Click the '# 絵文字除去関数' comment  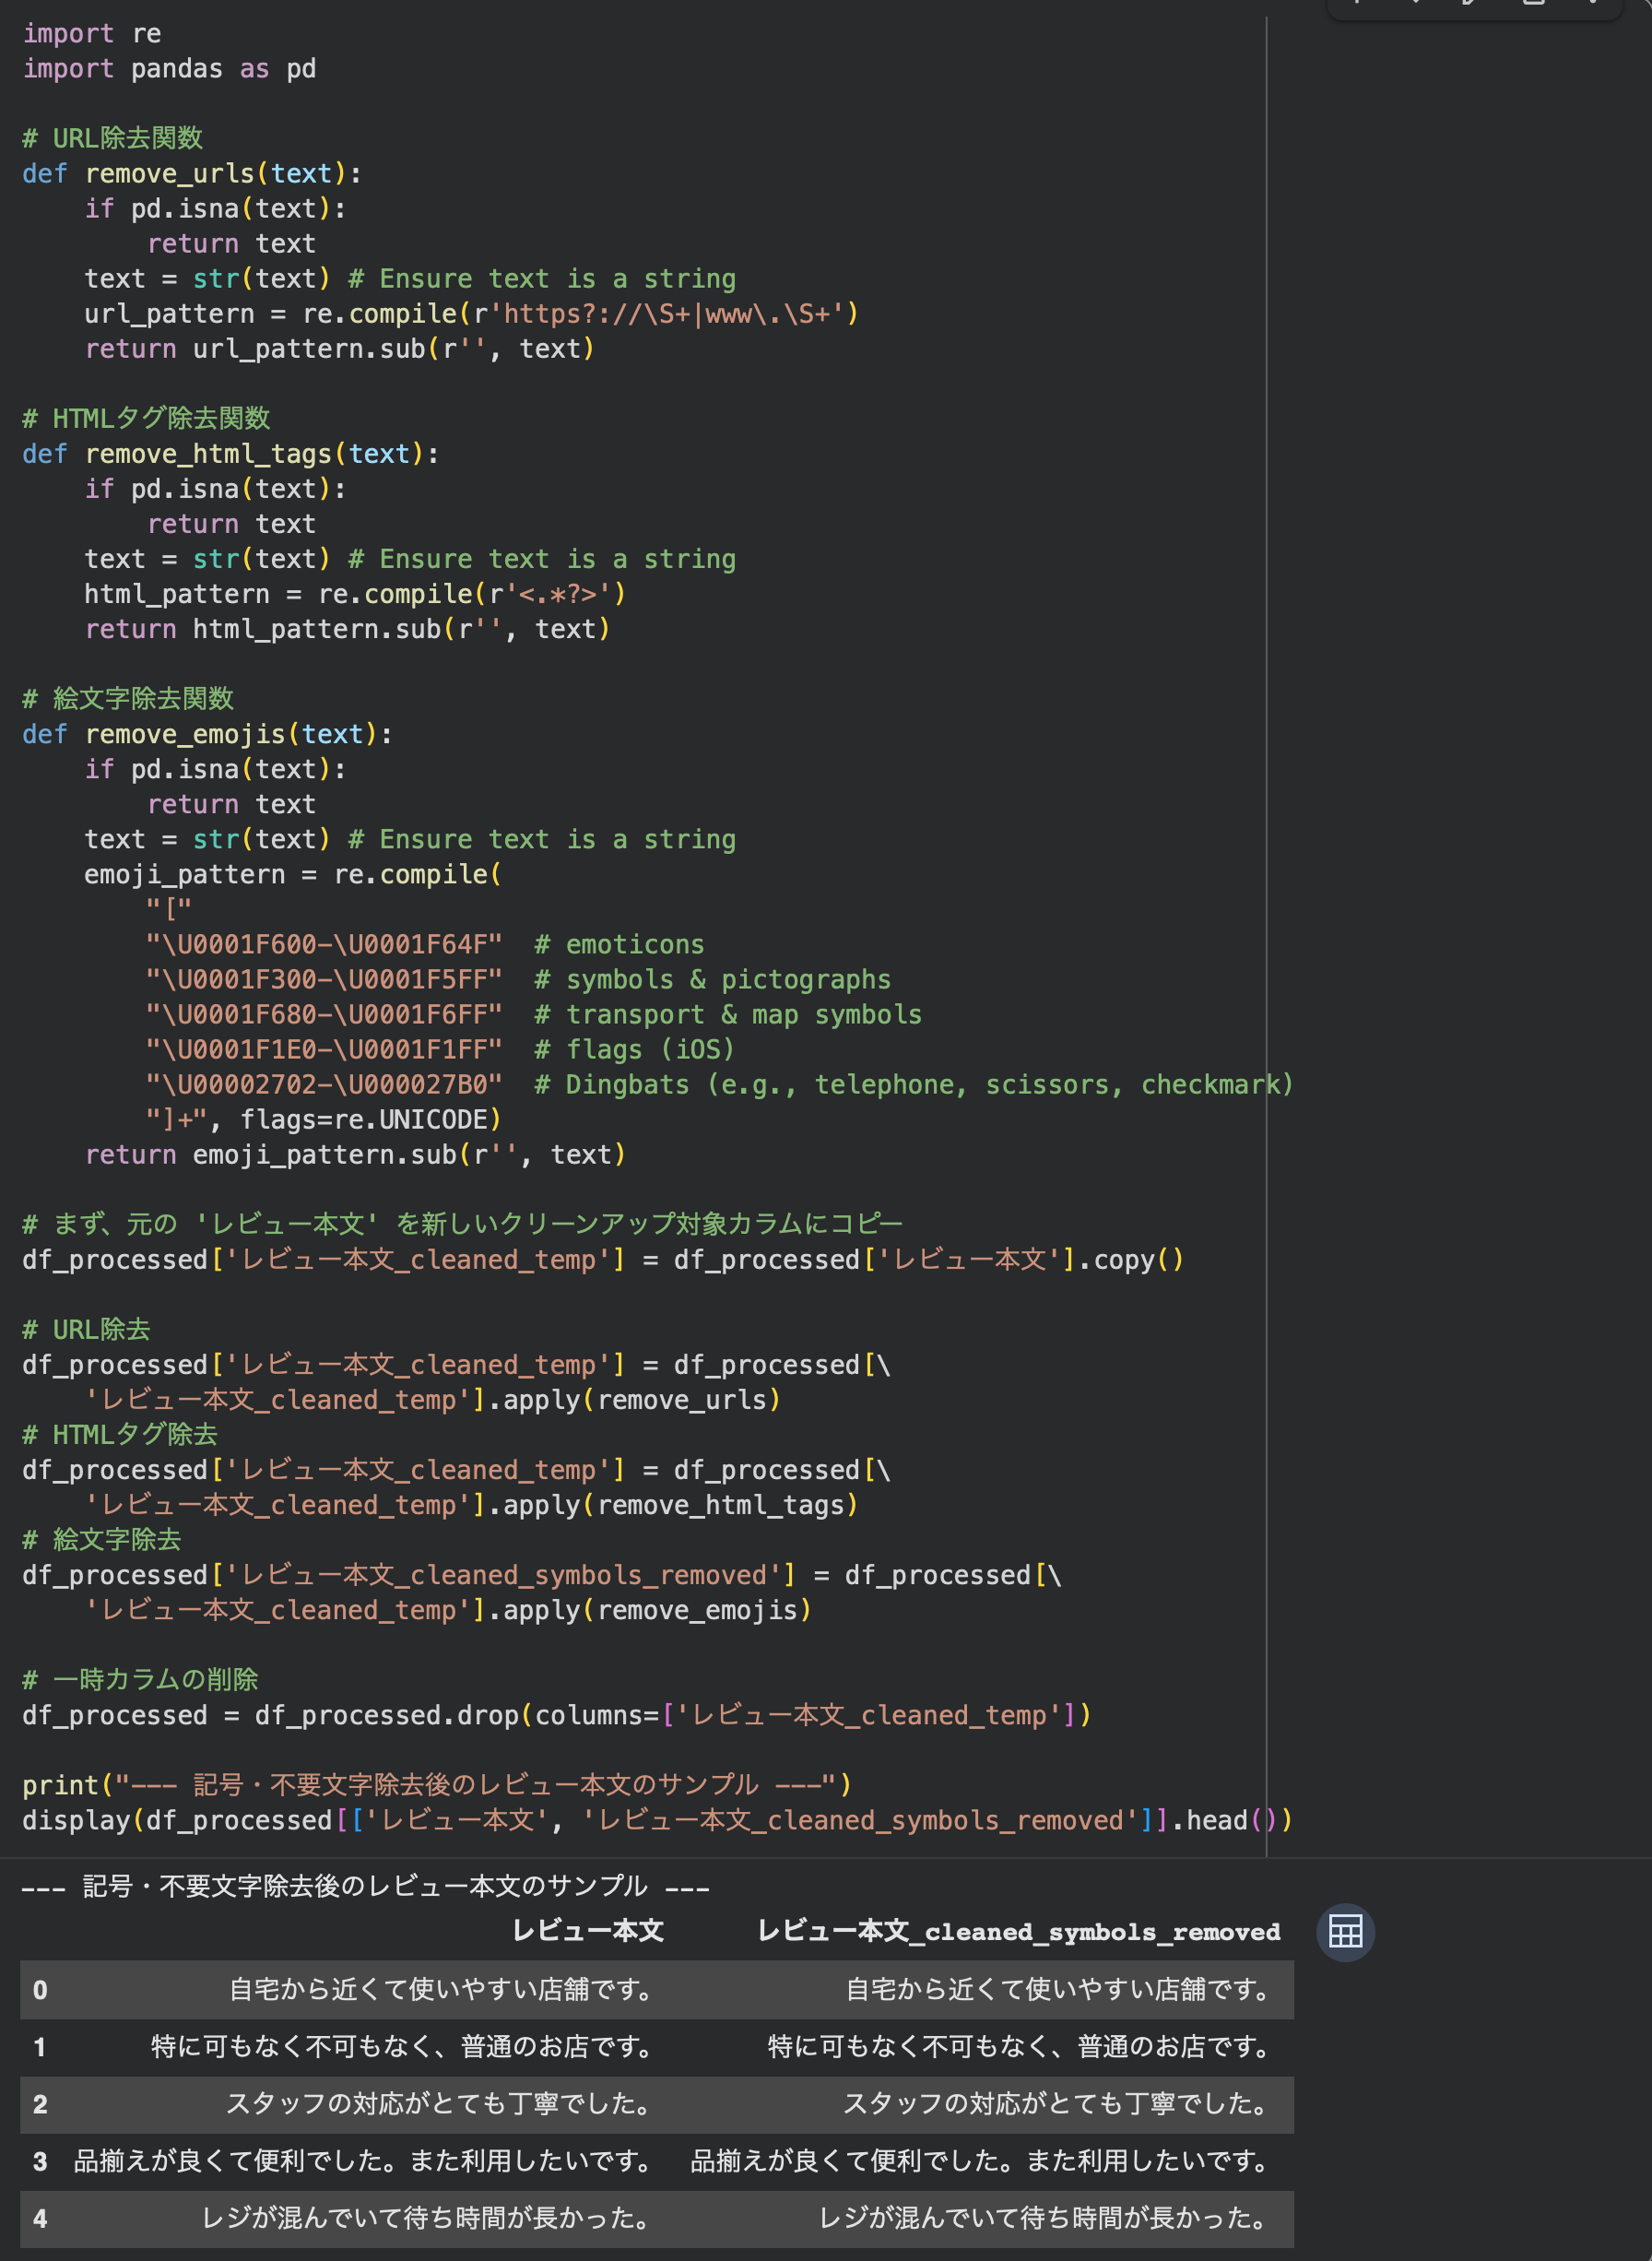point(128,698)
